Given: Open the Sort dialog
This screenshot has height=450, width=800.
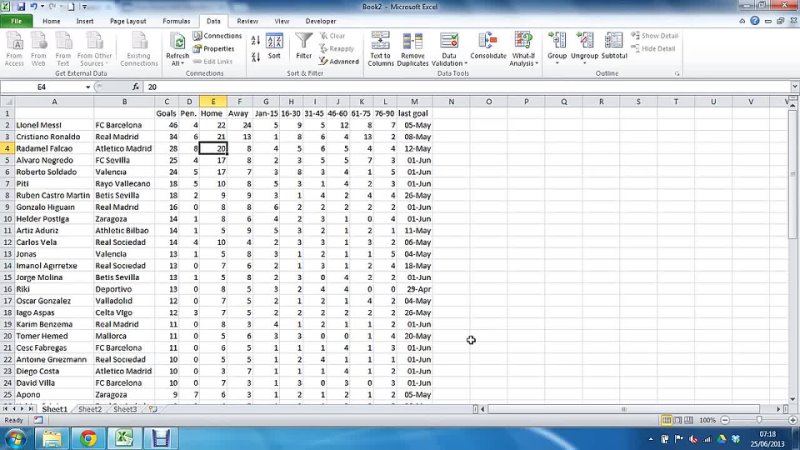Looking at the screenshot, I should [274, 46].
